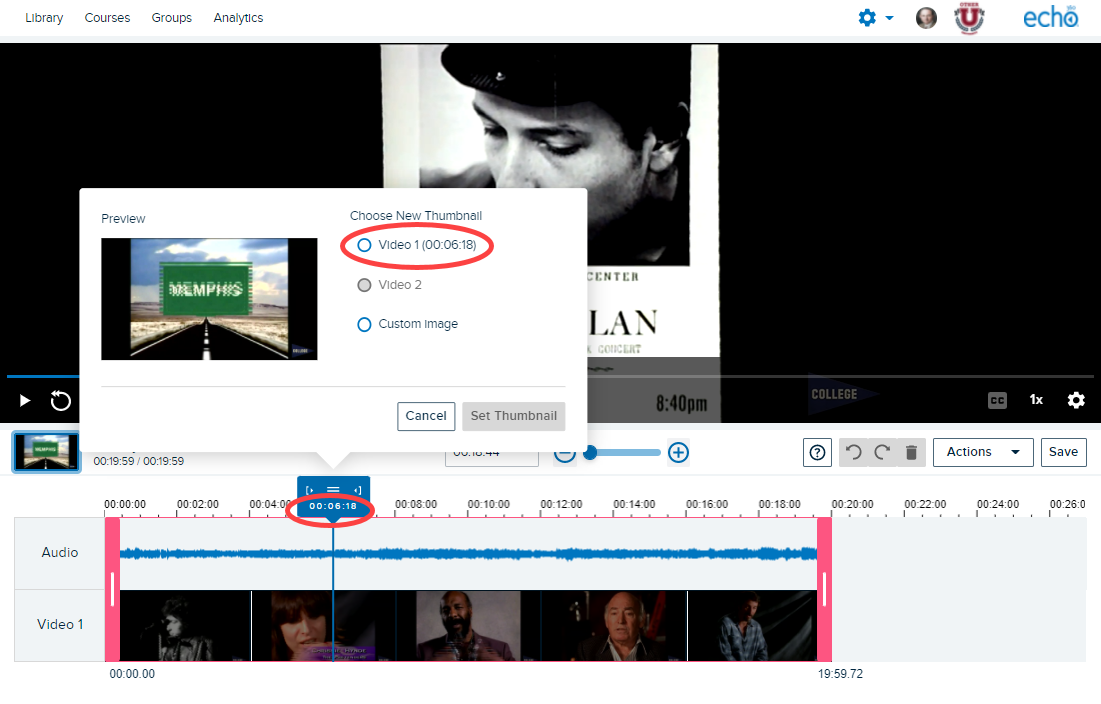The width and height of the screenshot is (1101, 704).
Task: Open the Groups section
Action: [171, 18]
